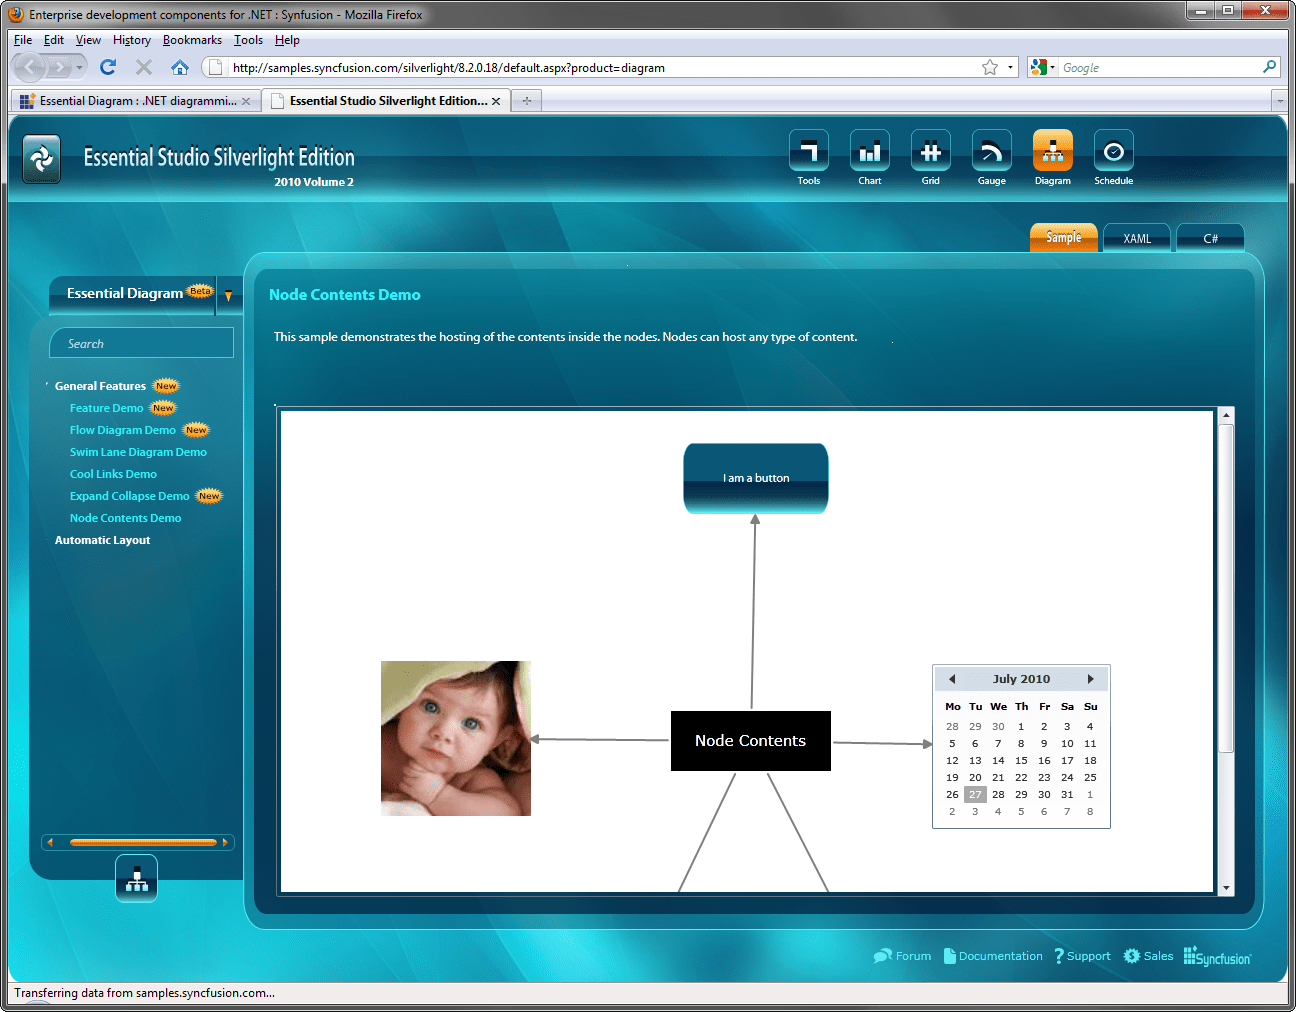Image resolution: width=1296 pixels, height=1012 pixels.
Task: Select July 27 in the calendar node
Action: coord(974,793)
